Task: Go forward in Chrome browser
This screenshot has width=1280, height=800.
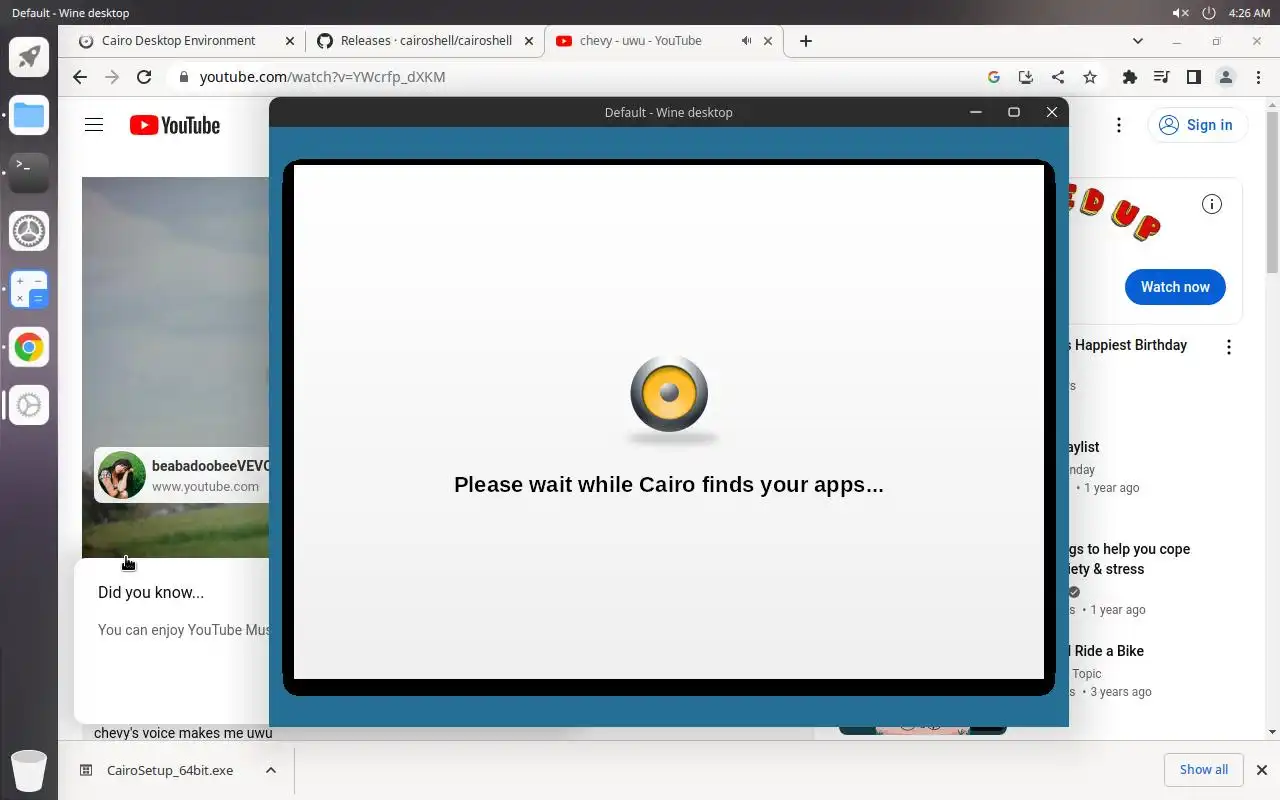Action: point(112,77)
